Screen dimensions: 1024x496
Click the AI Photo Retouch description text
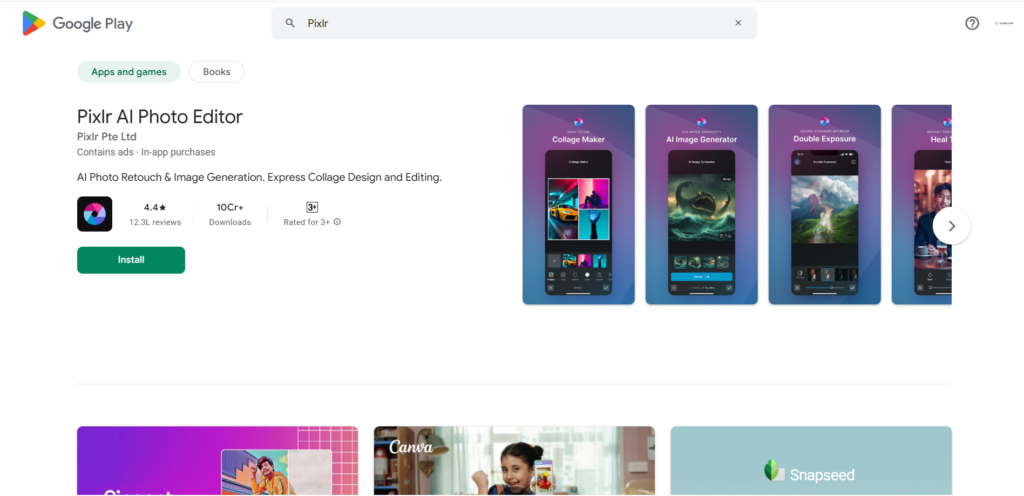click(259, 177)
